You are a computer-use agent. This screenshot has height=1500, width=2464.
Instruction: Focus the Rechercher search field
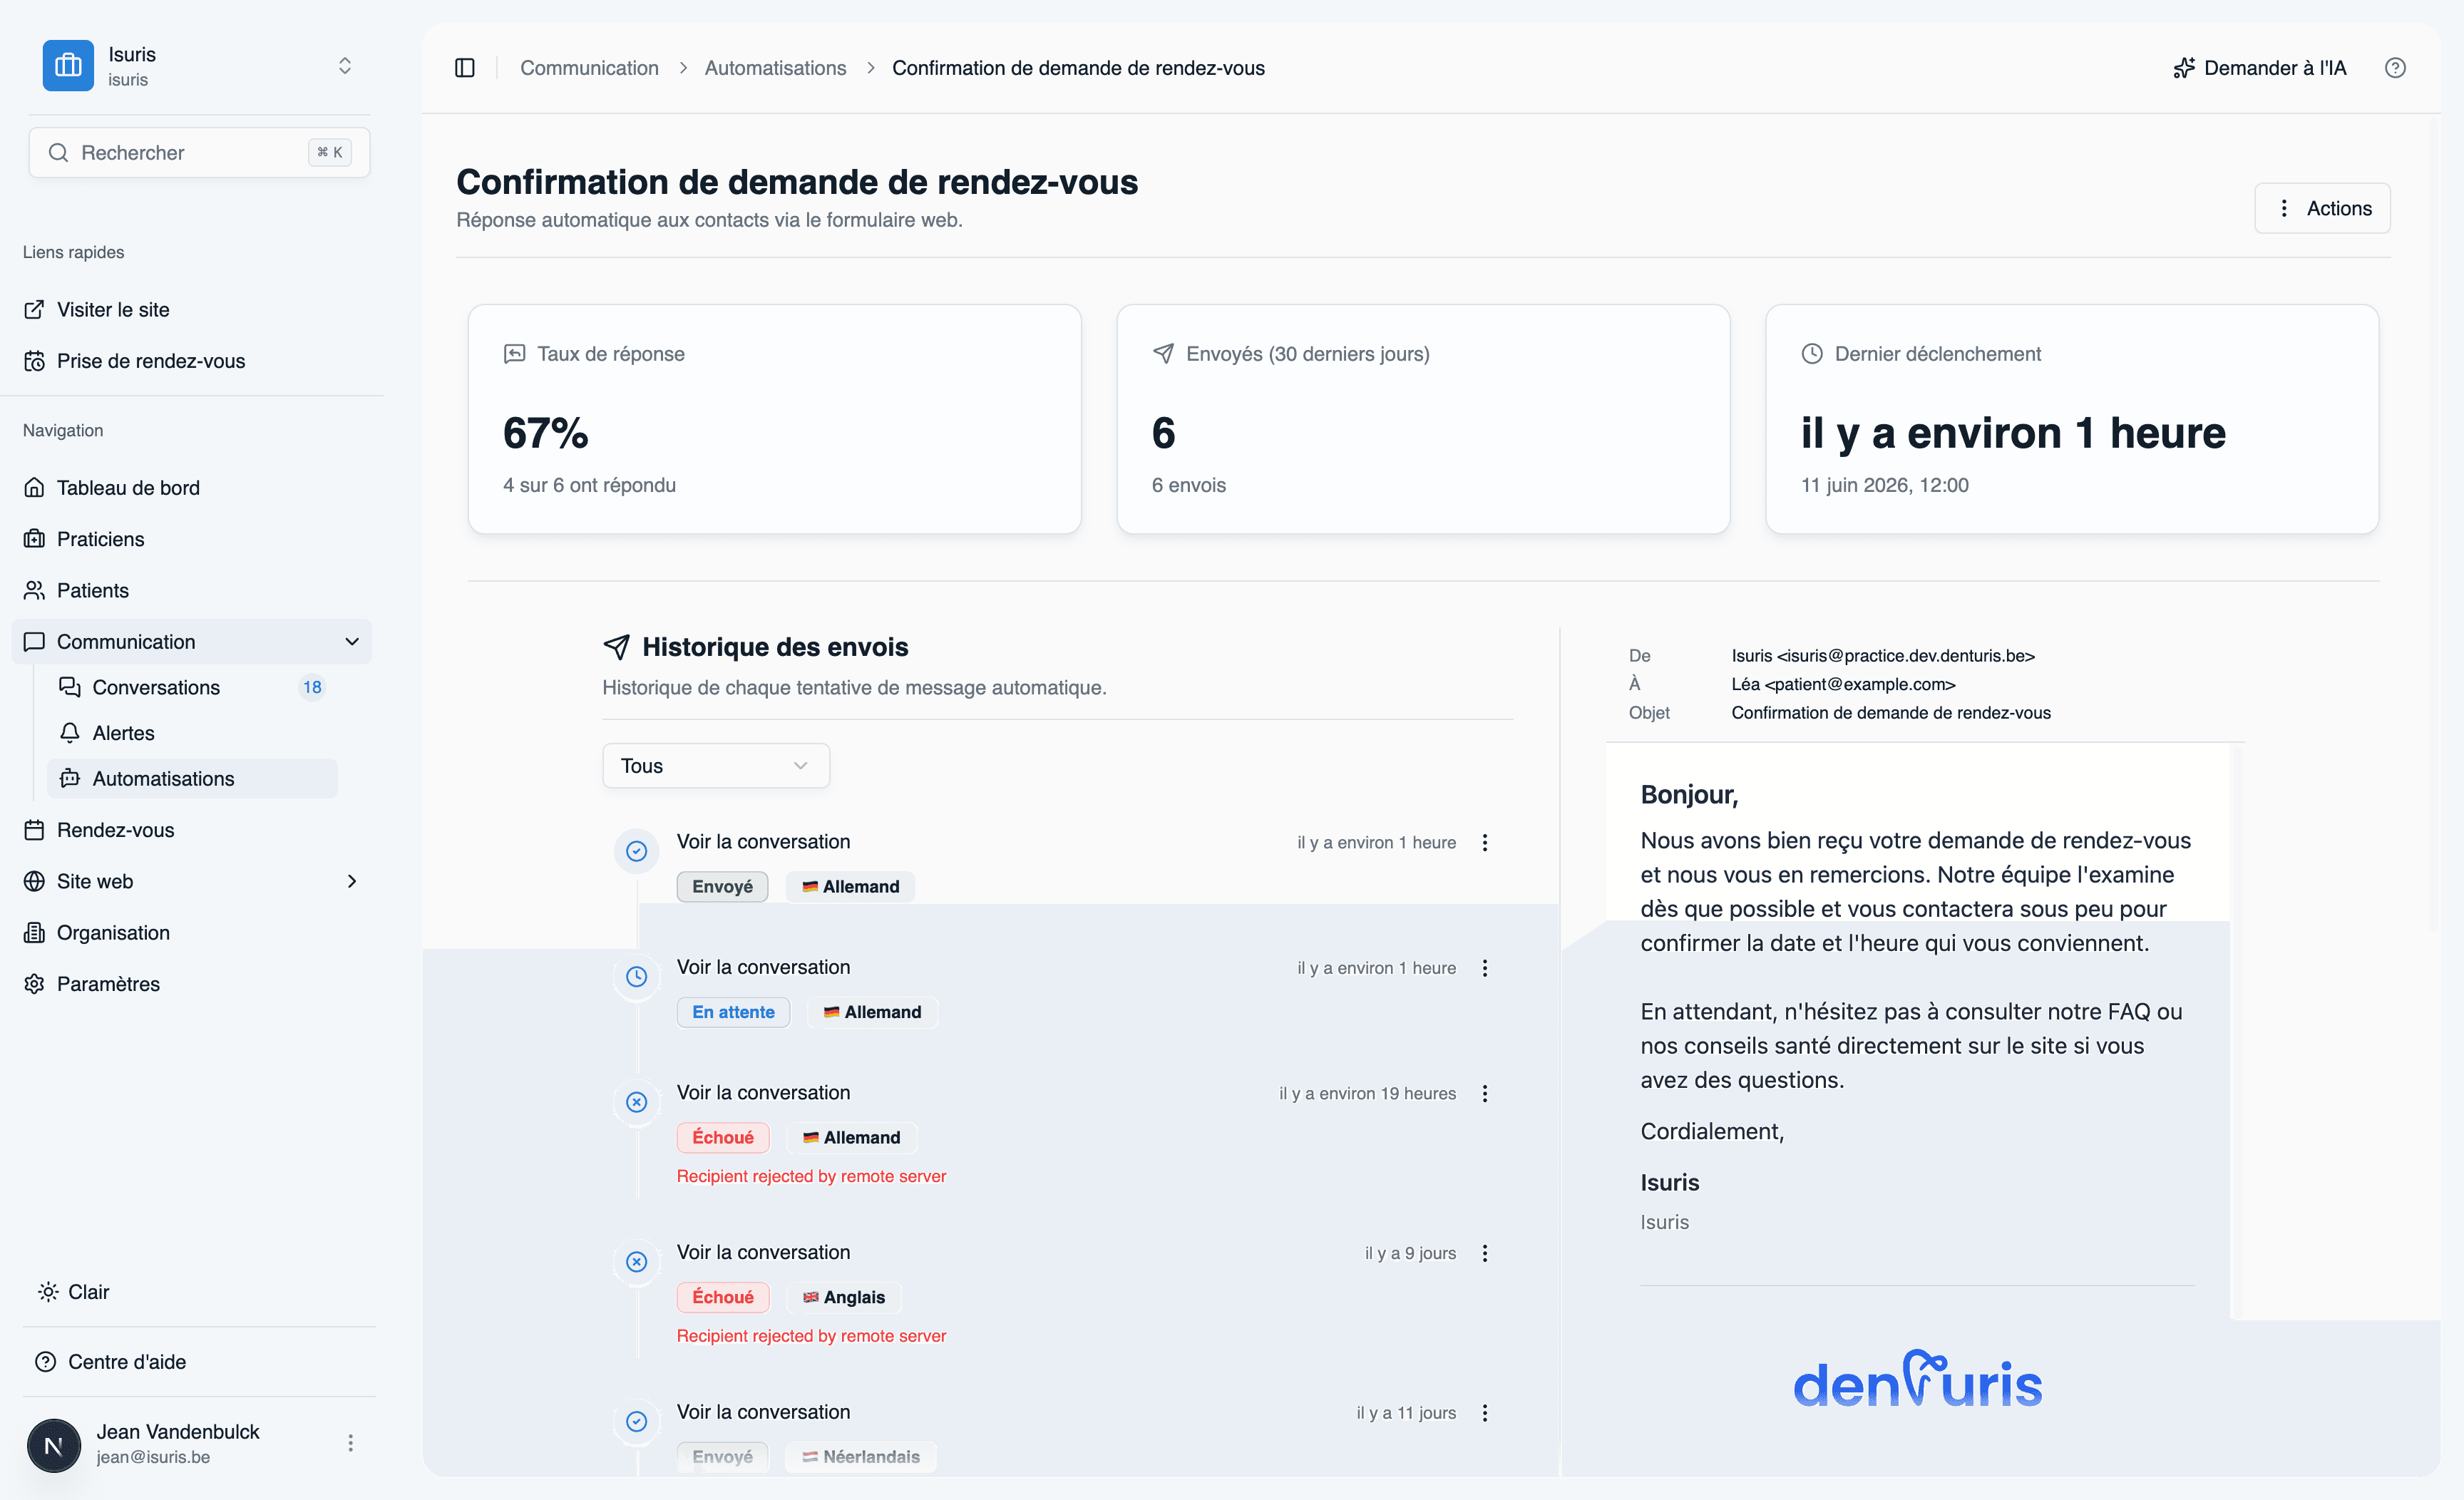click(199, 152)
